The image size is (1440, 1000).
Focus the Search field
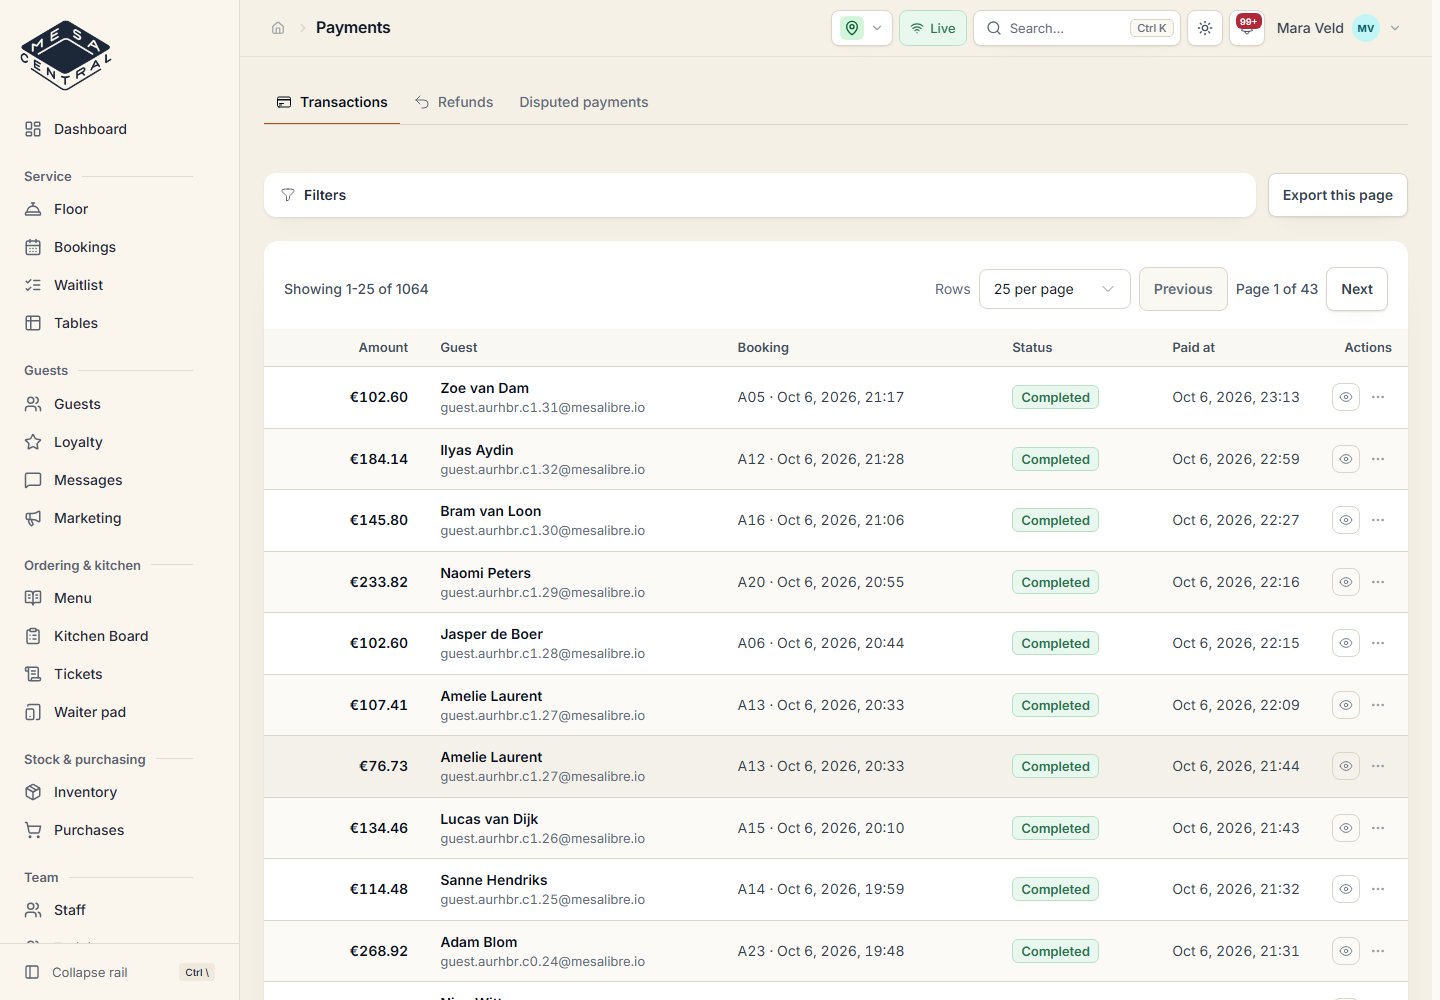[1077, 28]
